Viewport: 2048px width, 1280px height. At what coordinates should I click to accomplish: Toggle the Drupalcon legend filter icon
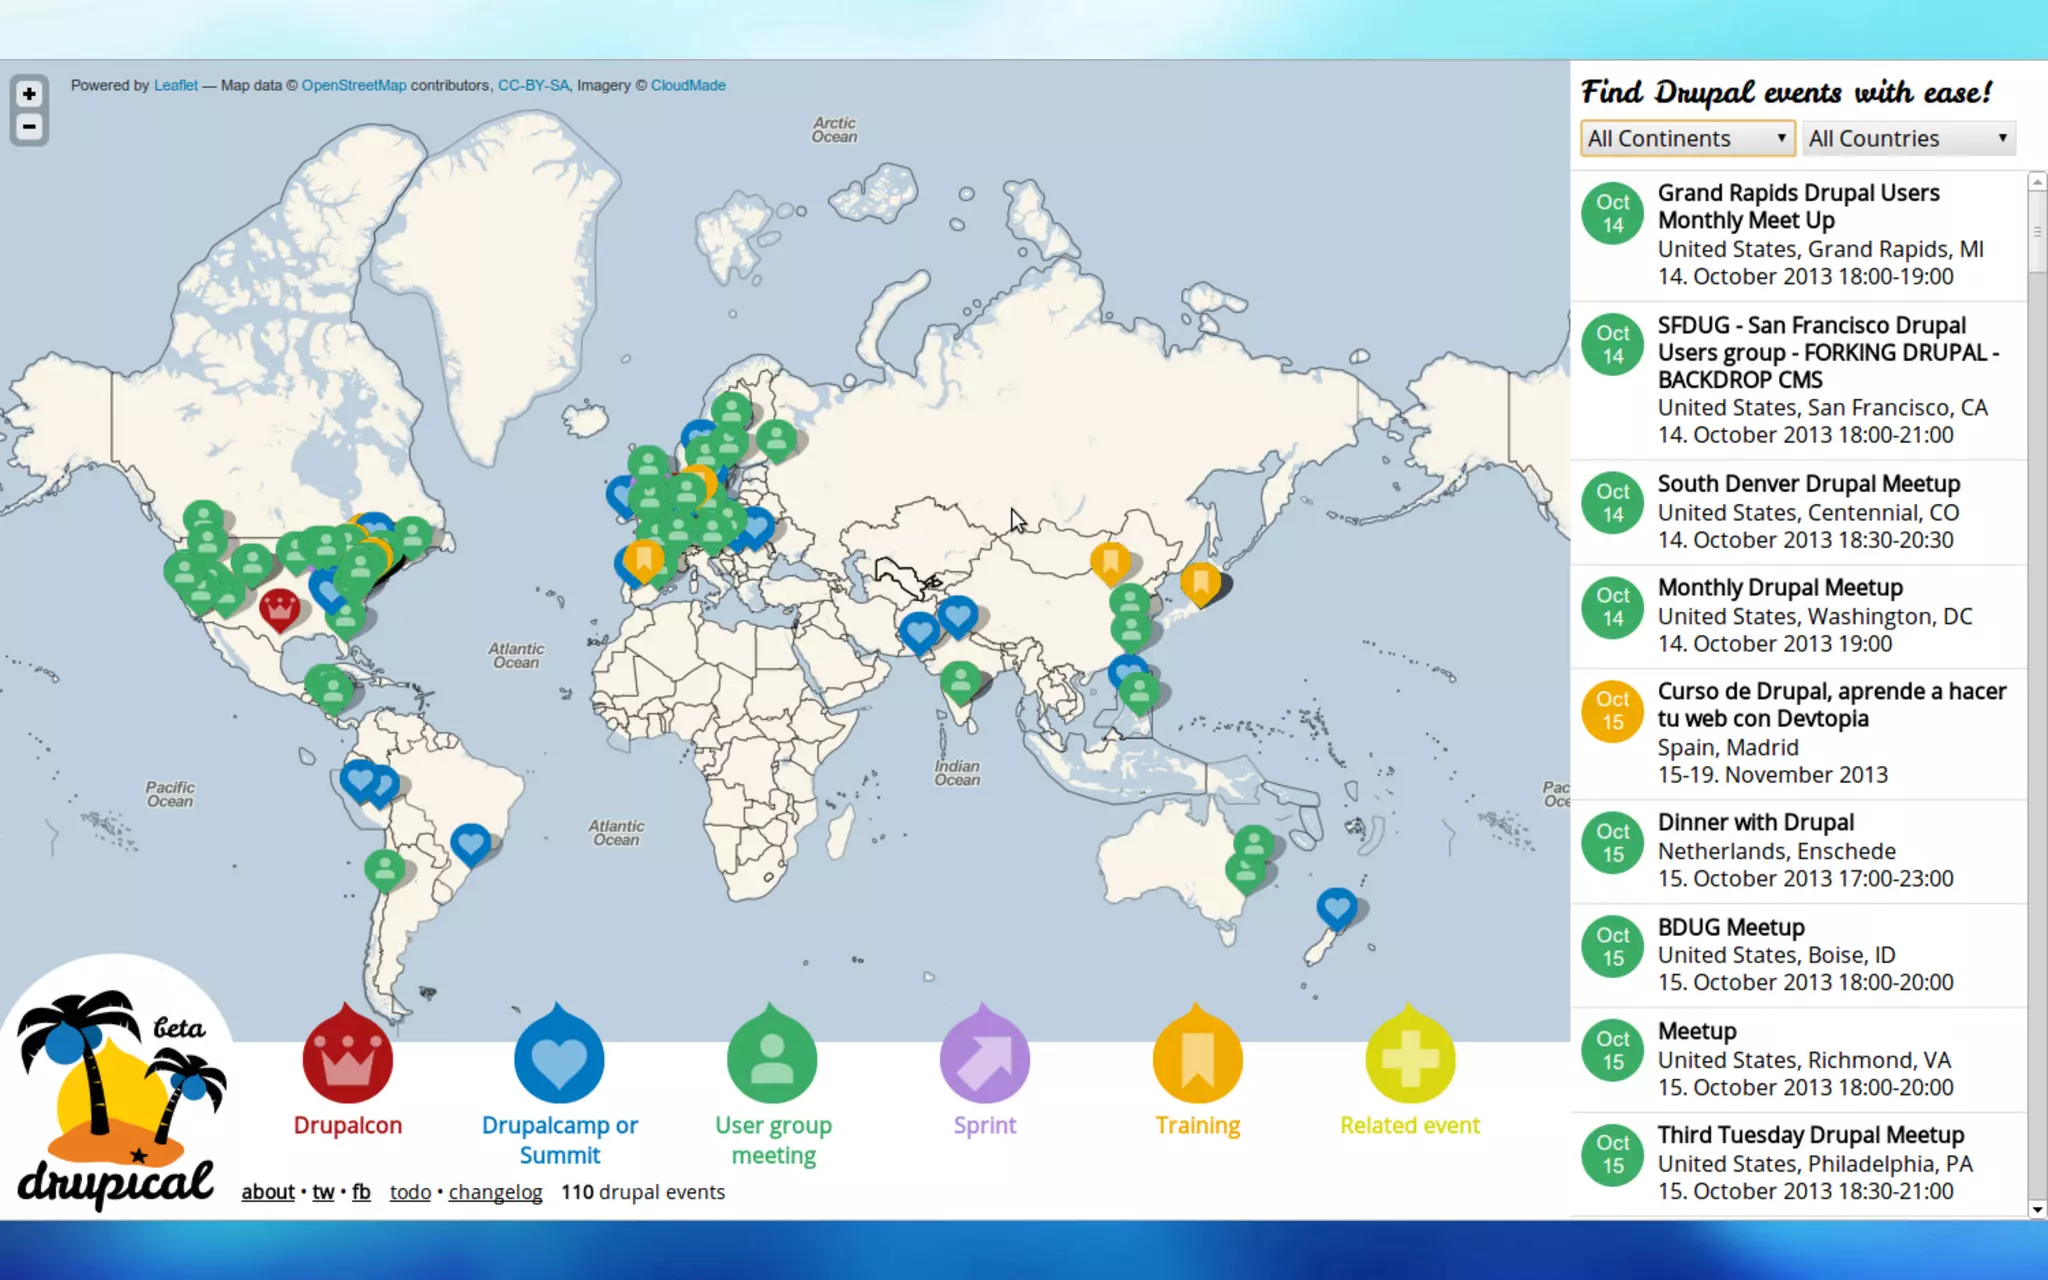point(347,1059)
